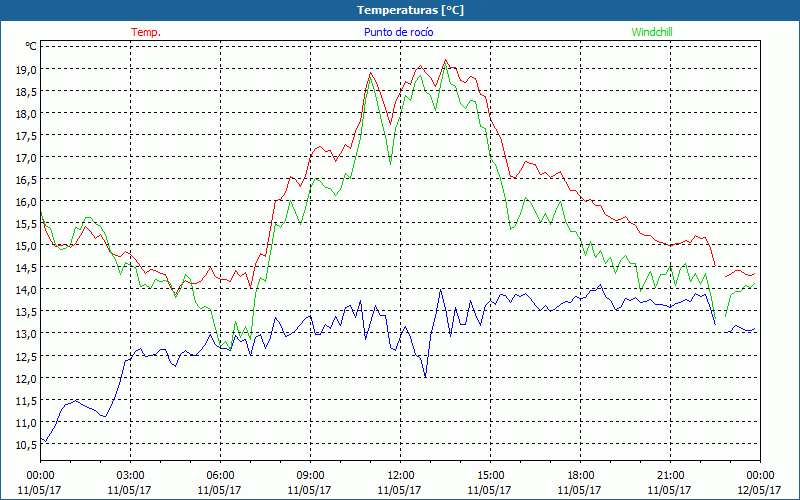Select the green Windchill legend label
This screenshot has width=800, height=500.
[x=652, y=32]
